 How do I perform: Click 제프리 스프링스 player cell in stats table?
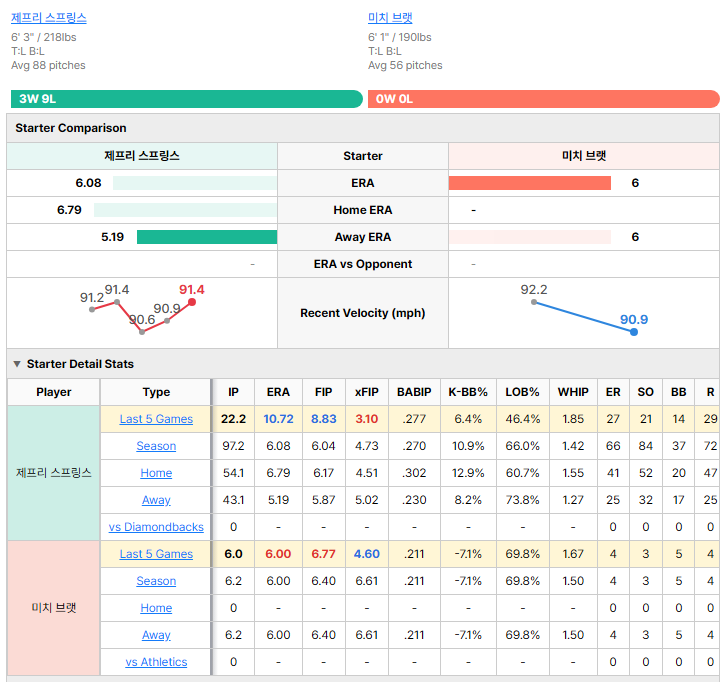coord(54,473)
